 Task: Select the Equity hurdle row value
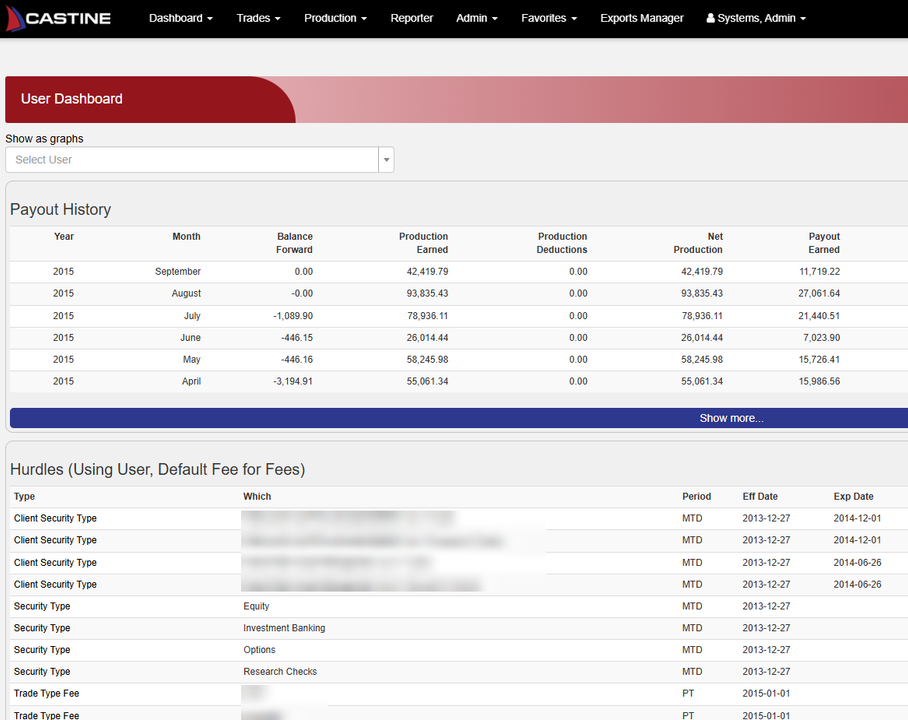coord(256,606)
